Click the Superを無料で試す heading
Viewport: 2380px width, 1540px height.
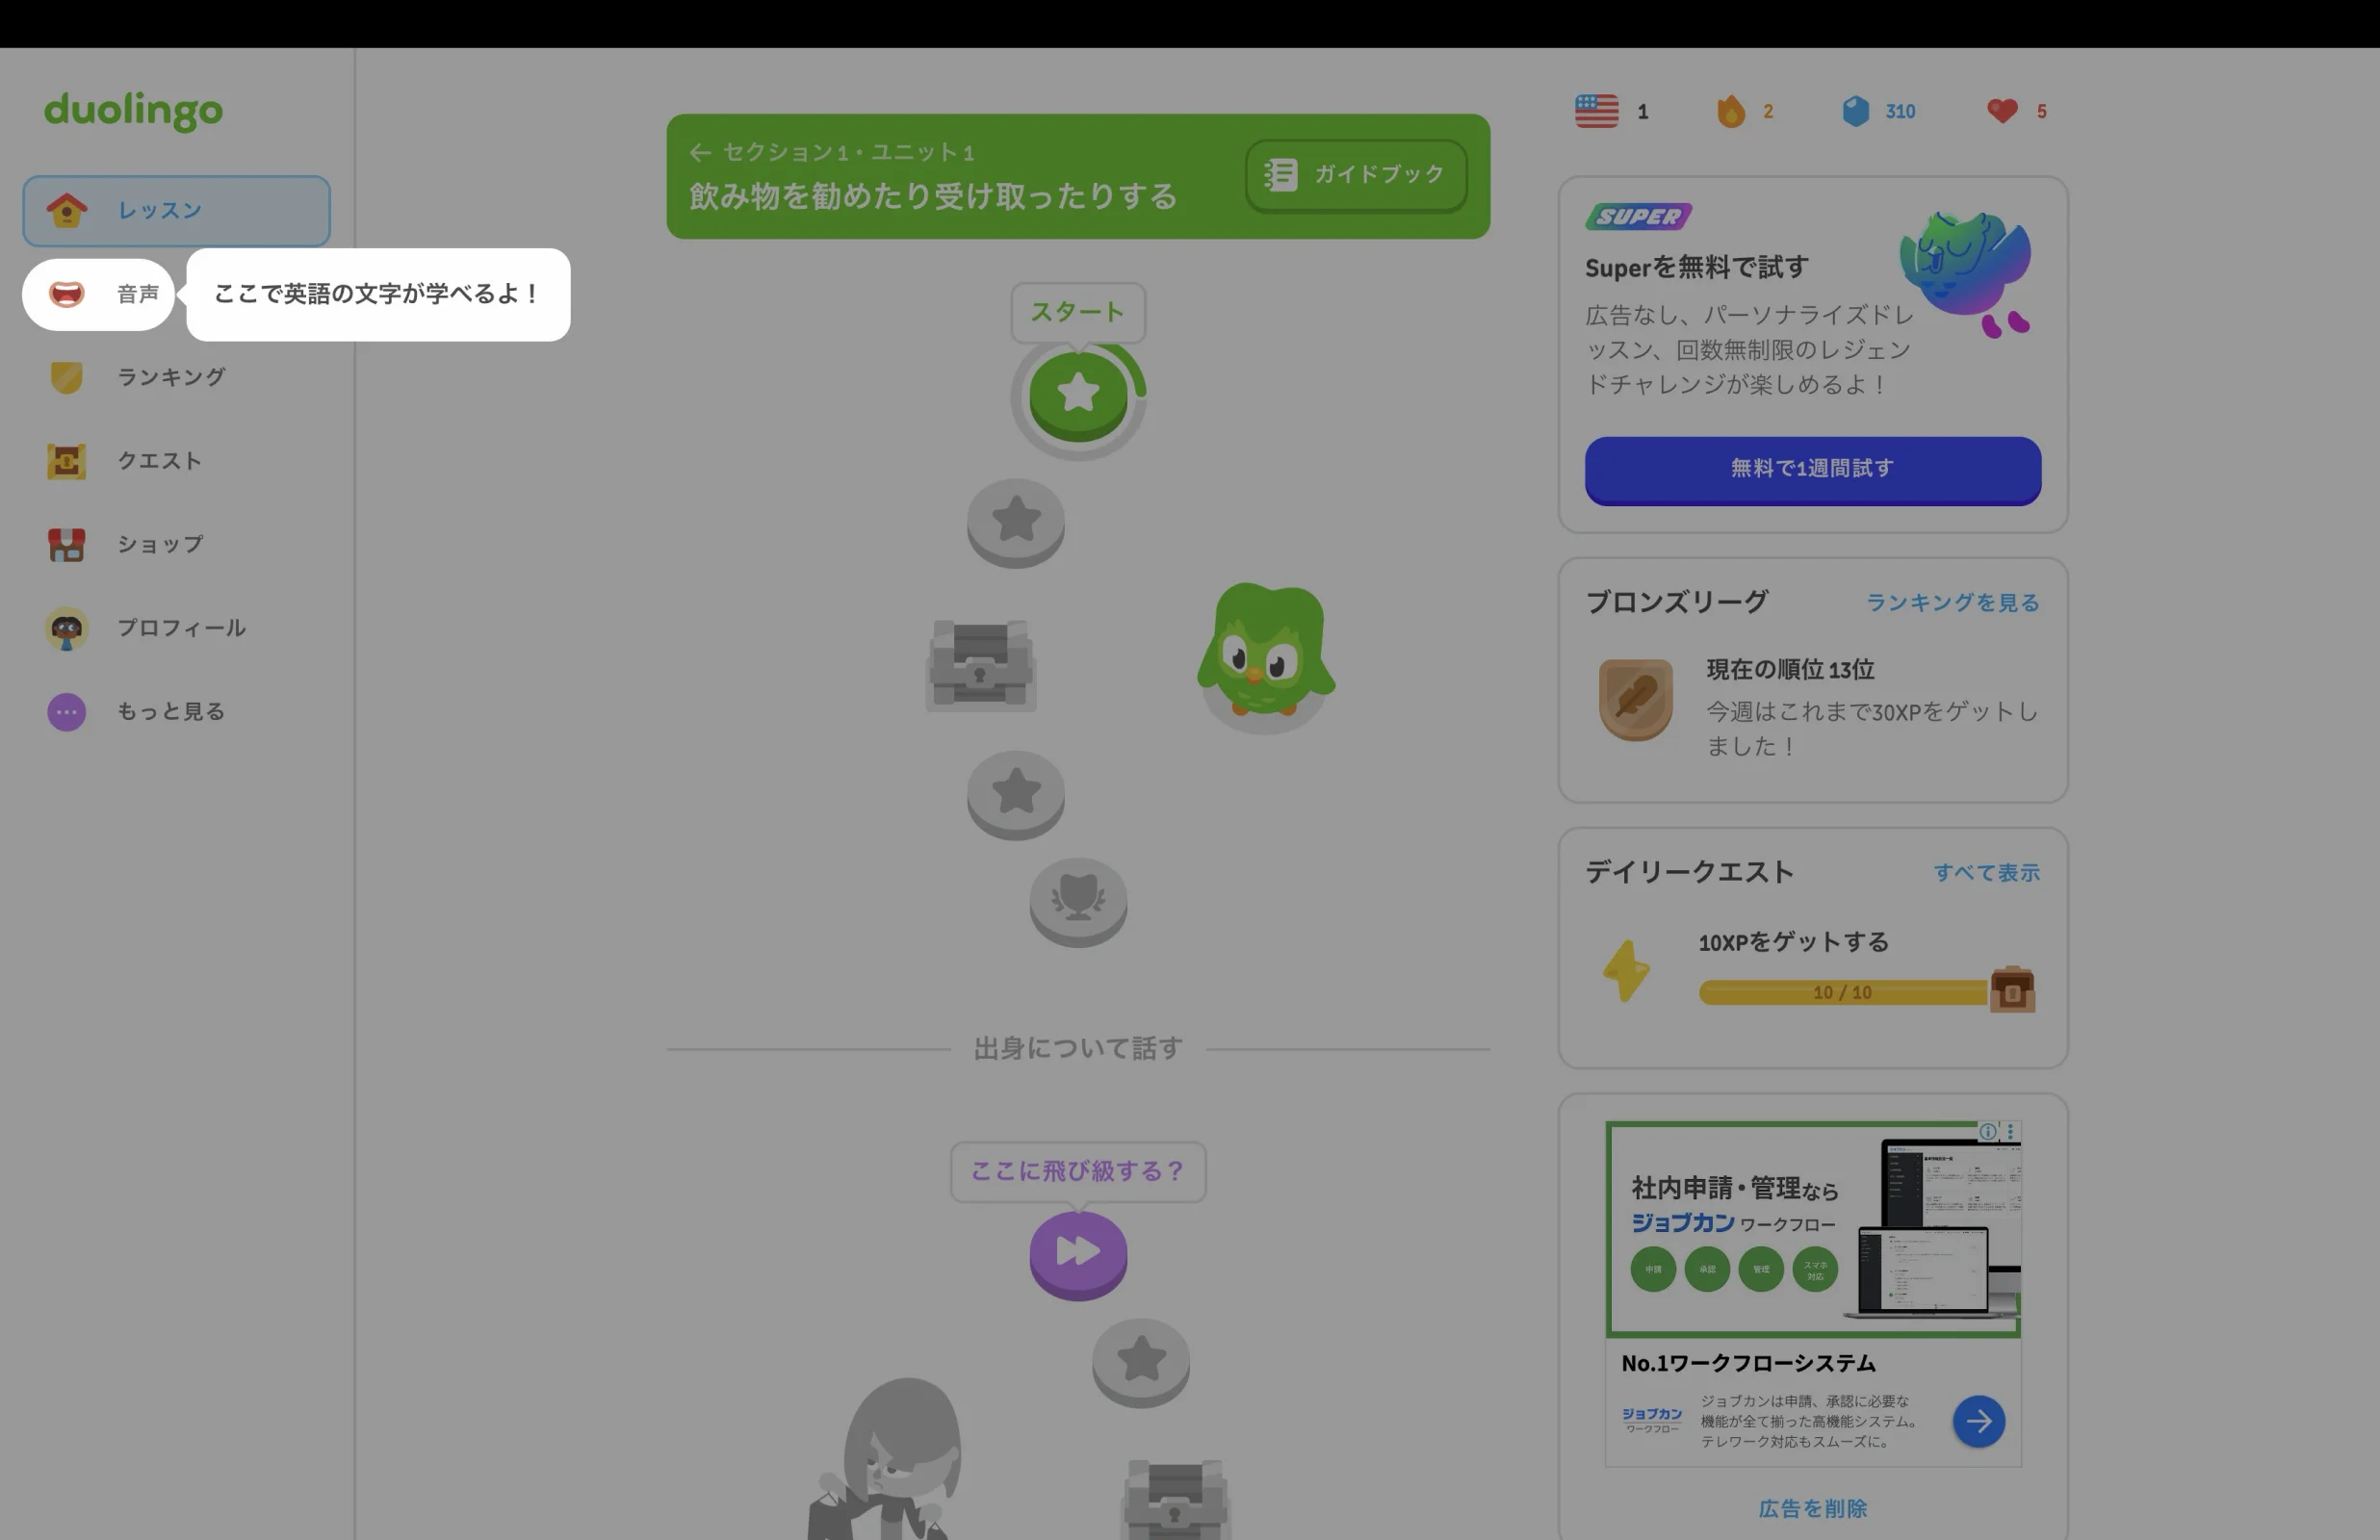point(1697,268)
